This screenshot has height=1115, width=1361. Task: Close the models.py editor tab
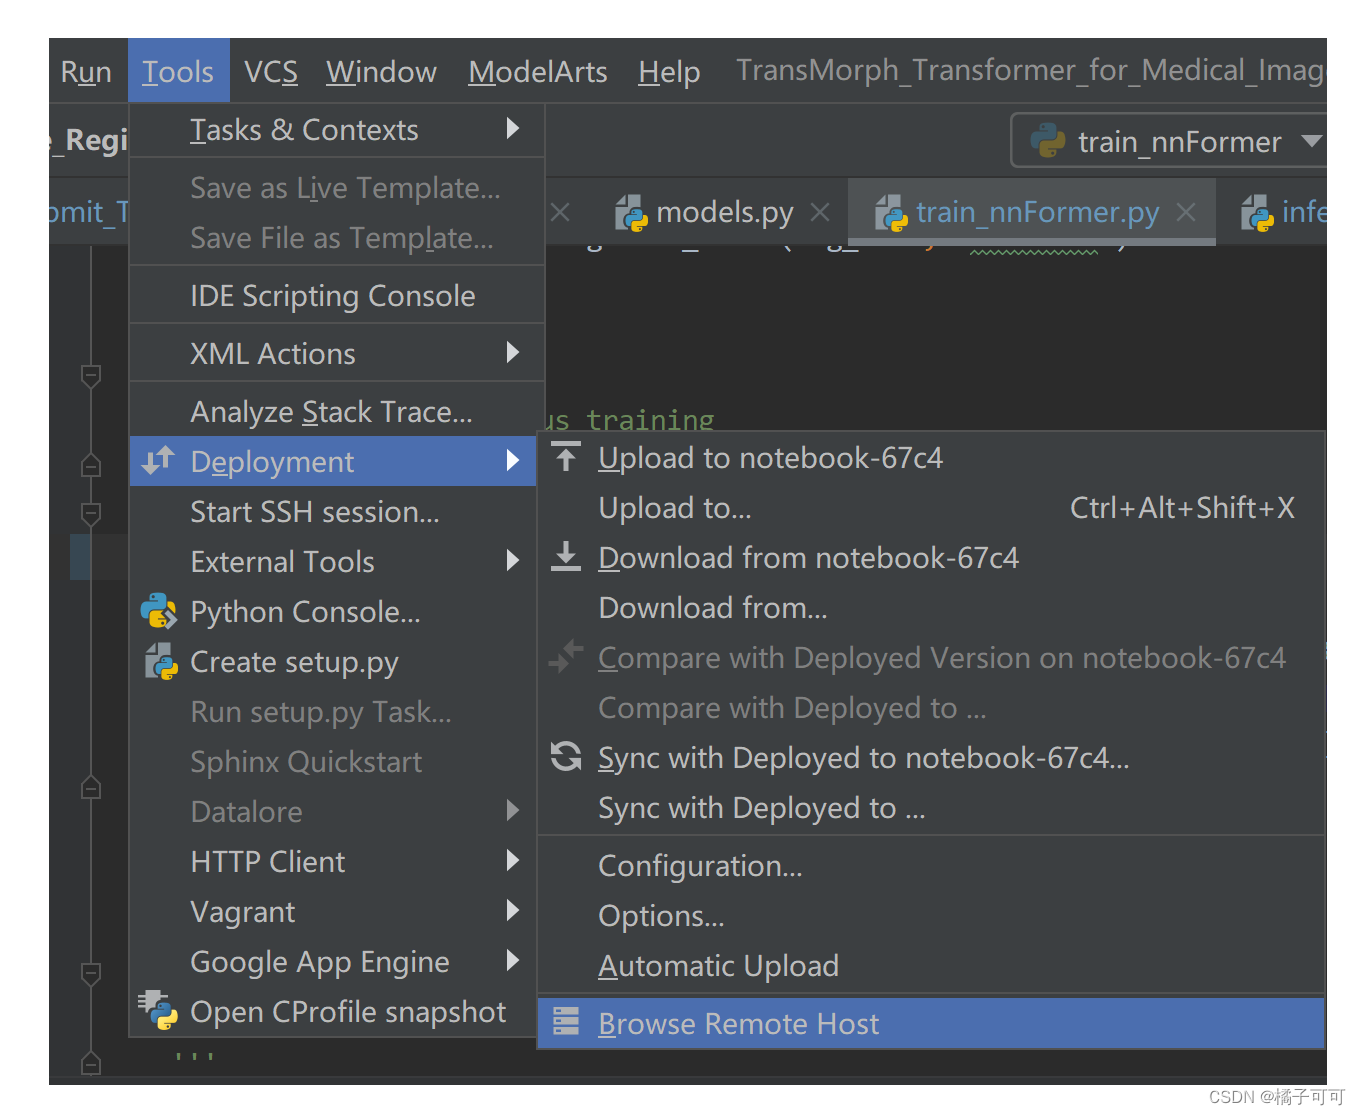tap(820, 212)
